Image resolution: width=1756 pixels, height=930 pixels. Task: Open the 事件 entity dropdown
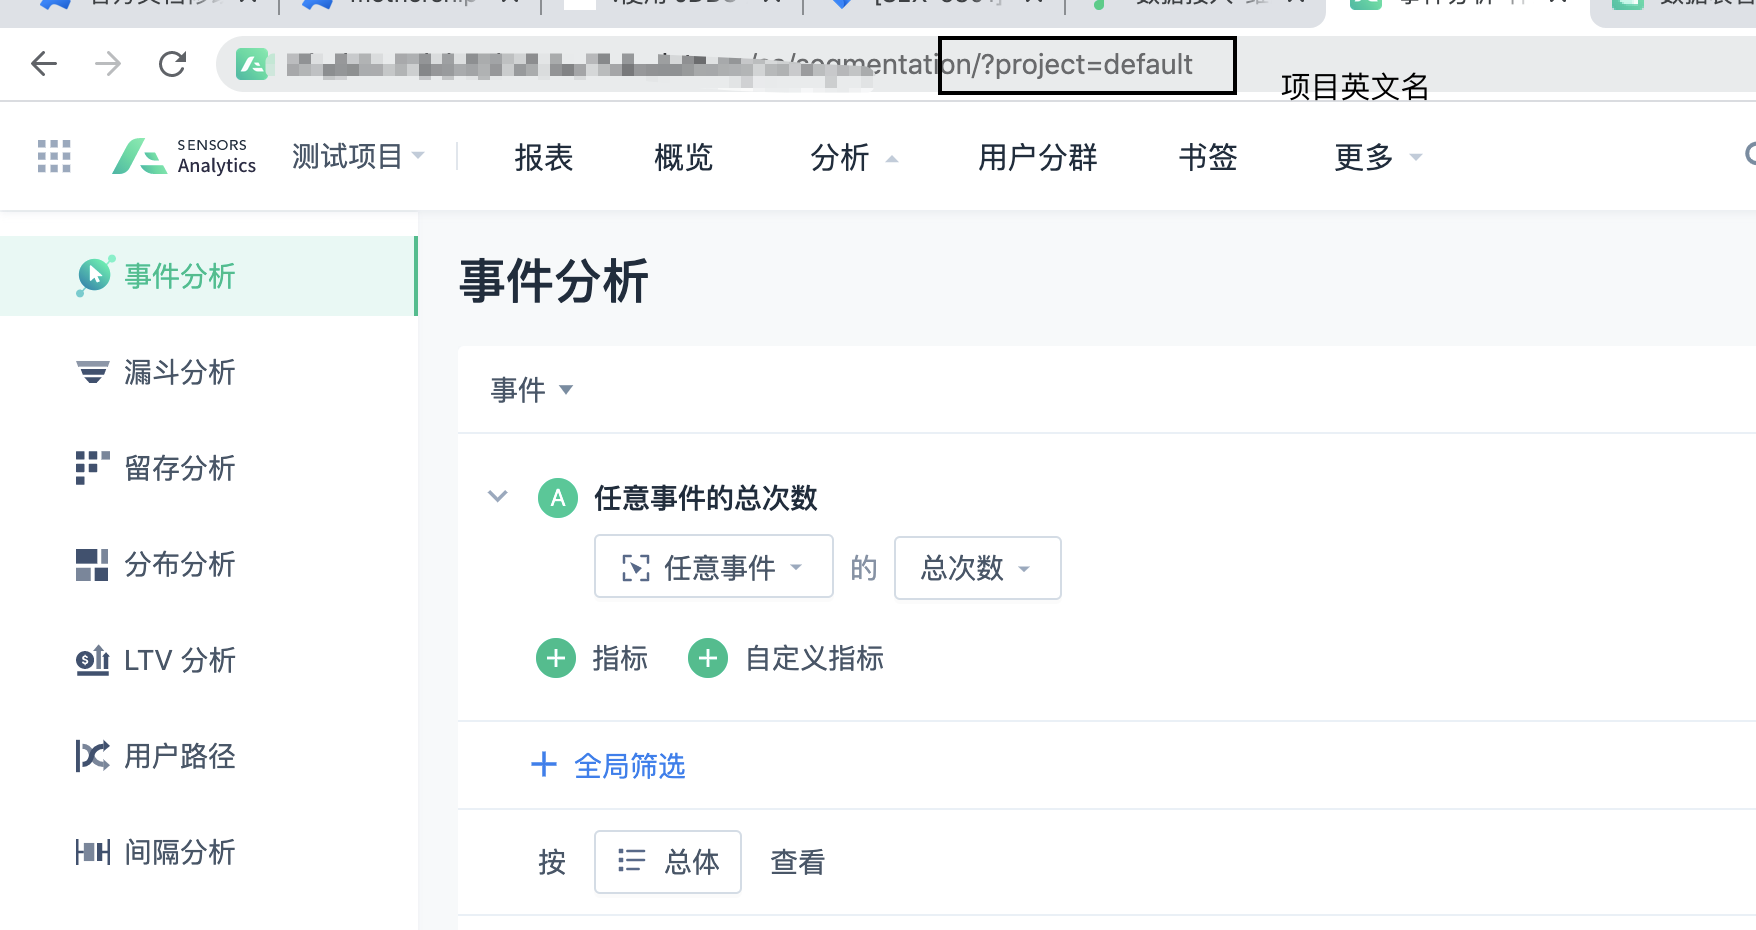(531, 390)
